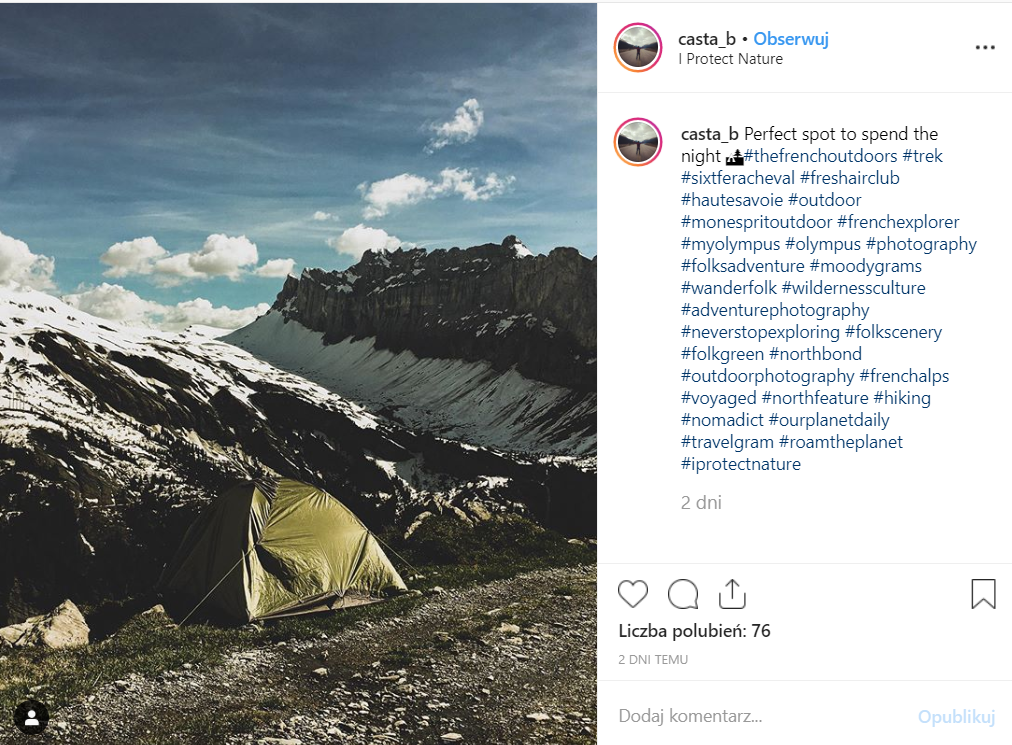
Task: Open the #hautesavoie hashtag
Action: click(x=732, y=200)
